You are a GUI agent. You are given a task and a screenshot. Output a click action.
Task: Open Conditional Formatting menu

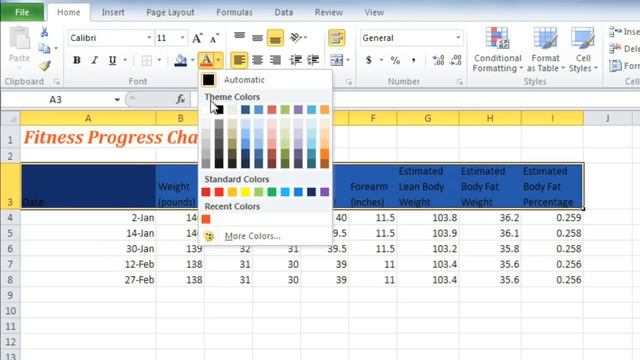[x=497, y=50]
